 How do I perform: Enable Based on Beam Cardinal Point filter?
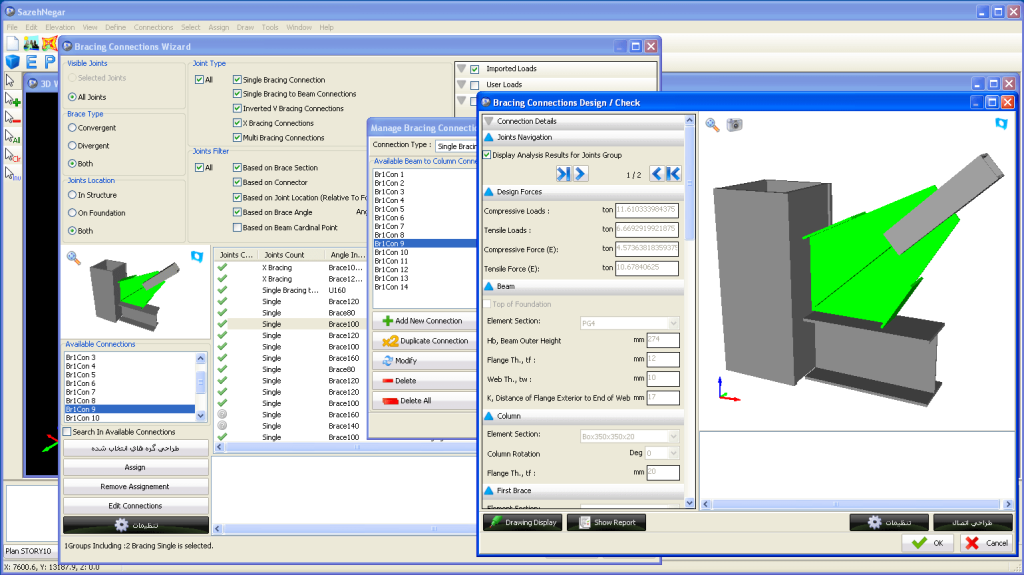[x=237, y=227]
